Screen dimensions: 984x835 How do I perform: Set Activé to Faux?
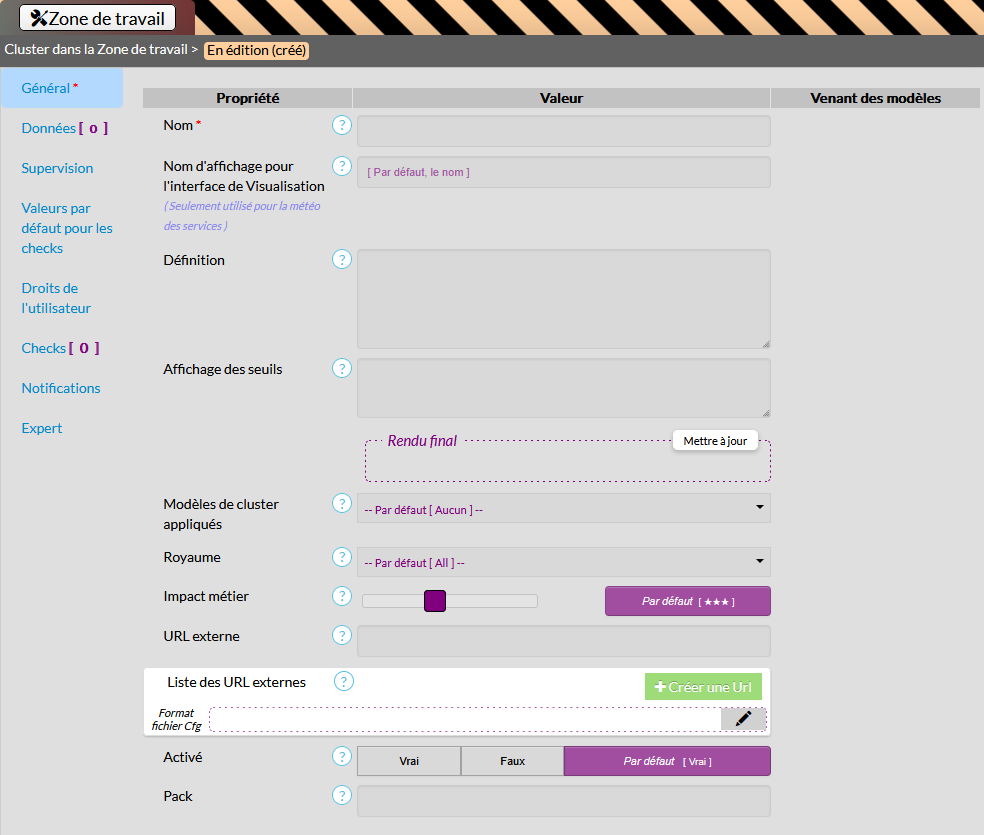tap(512, 761)
